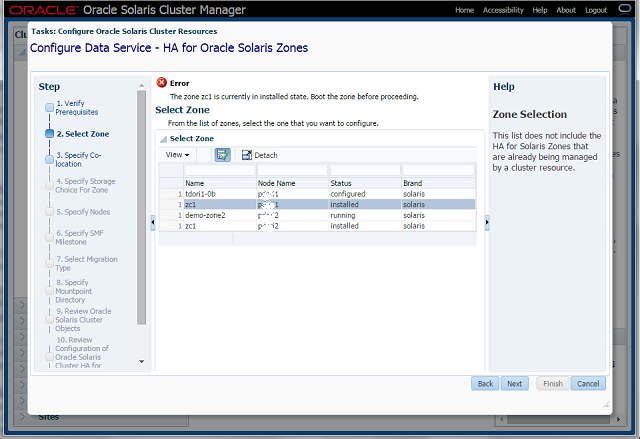This screenshot has width=640, height=439.
Task: Select the highlighted zc1 installed row
Action: point(317,204)
